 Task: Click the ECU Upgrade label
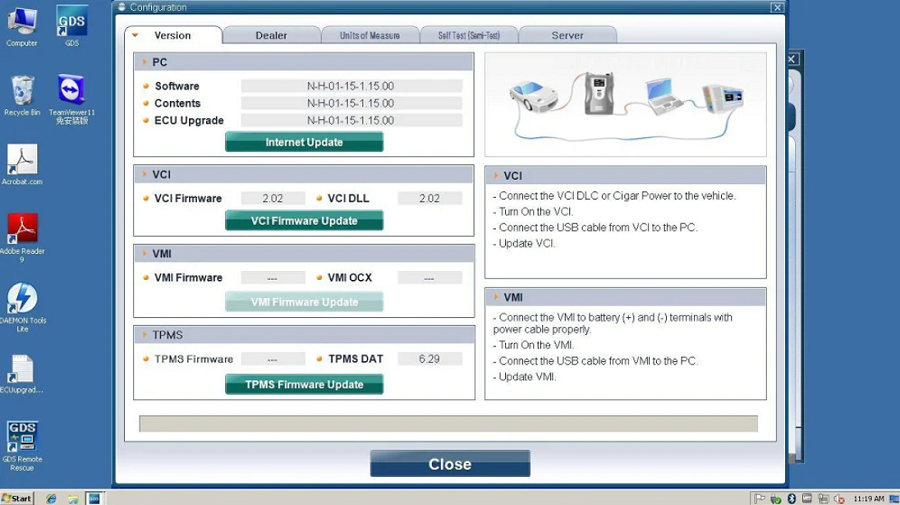pyautogui.click(x=189, y=121)
